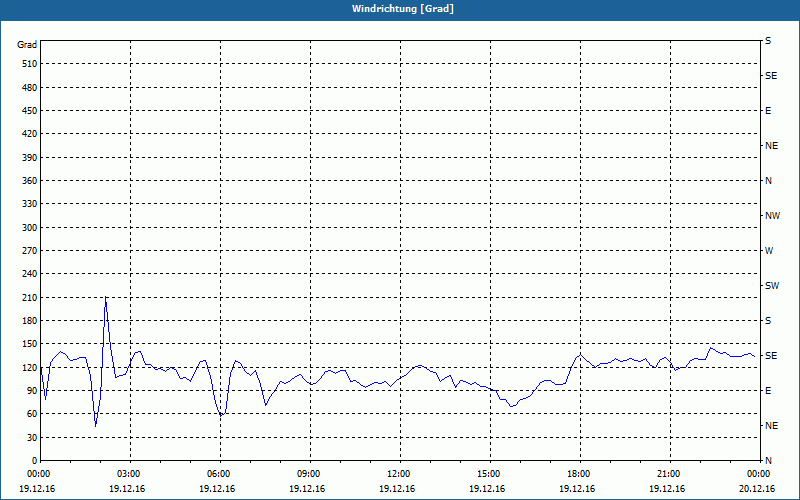This screenshot has width=800, height=500.
Task: Select the '0' degree axis label
Action: coord(34,461)
